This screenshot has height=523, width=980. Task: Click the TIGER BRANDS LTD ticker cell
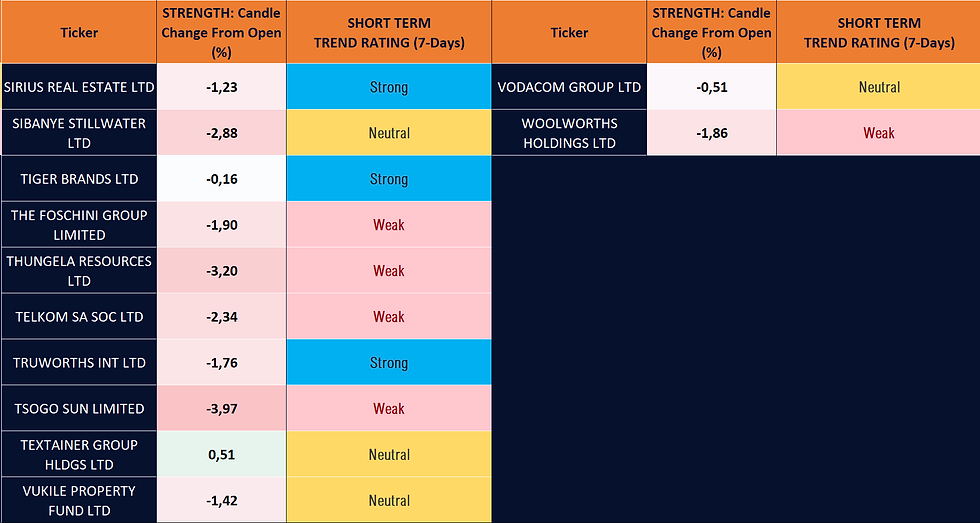79,179
